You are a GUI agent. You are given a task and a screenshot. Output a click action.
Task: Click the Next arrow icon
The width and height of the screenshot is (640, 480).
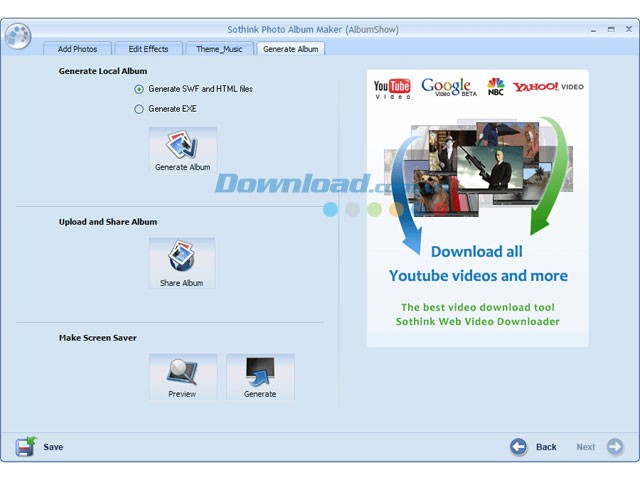coord(615,447)
